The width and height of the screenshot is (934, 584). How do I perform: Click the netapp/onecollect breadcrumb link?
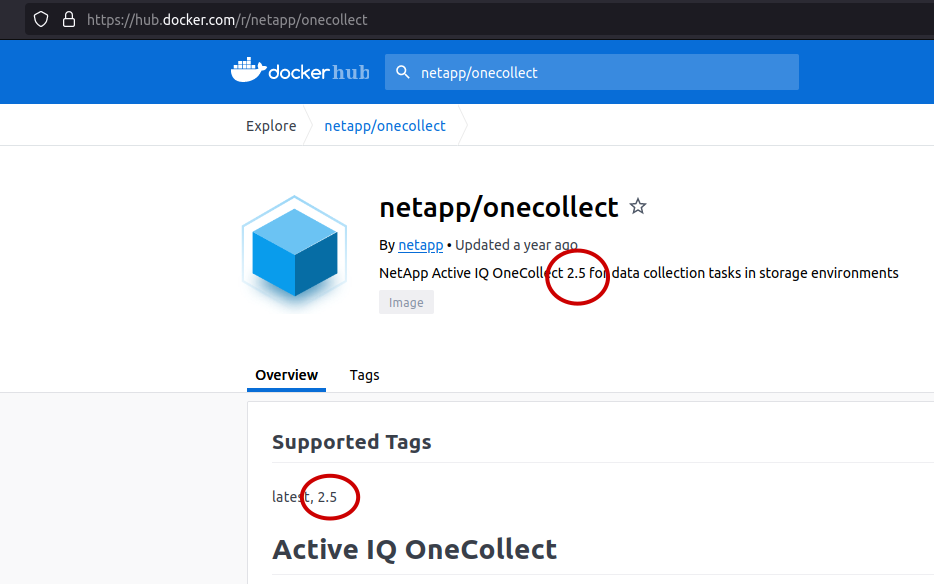point(385,126)
